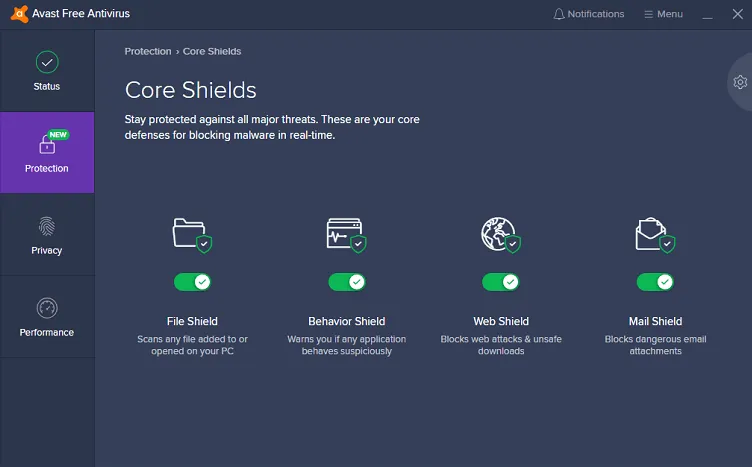Screen dimensions: 752x467
Task: Switch to the Performance tab label
Action: click(x=47, y=332)
